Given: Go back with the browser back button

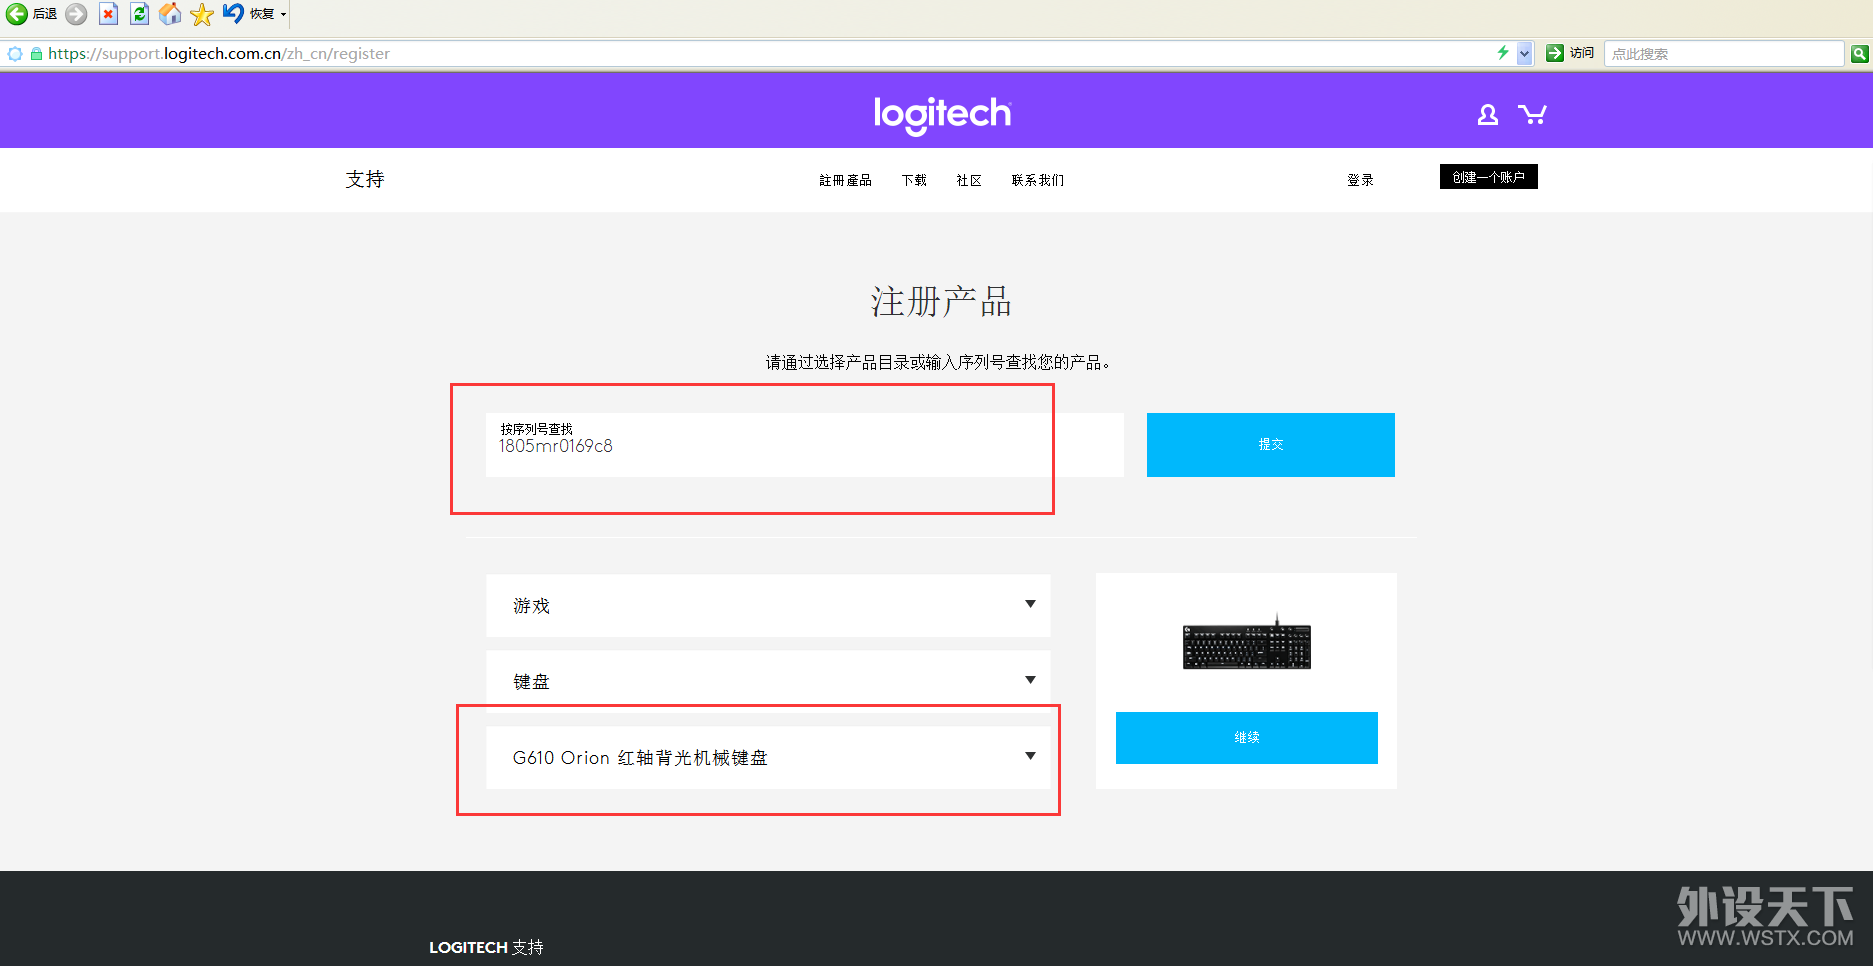Looking at the screenshot, I should tap(31, 14).
